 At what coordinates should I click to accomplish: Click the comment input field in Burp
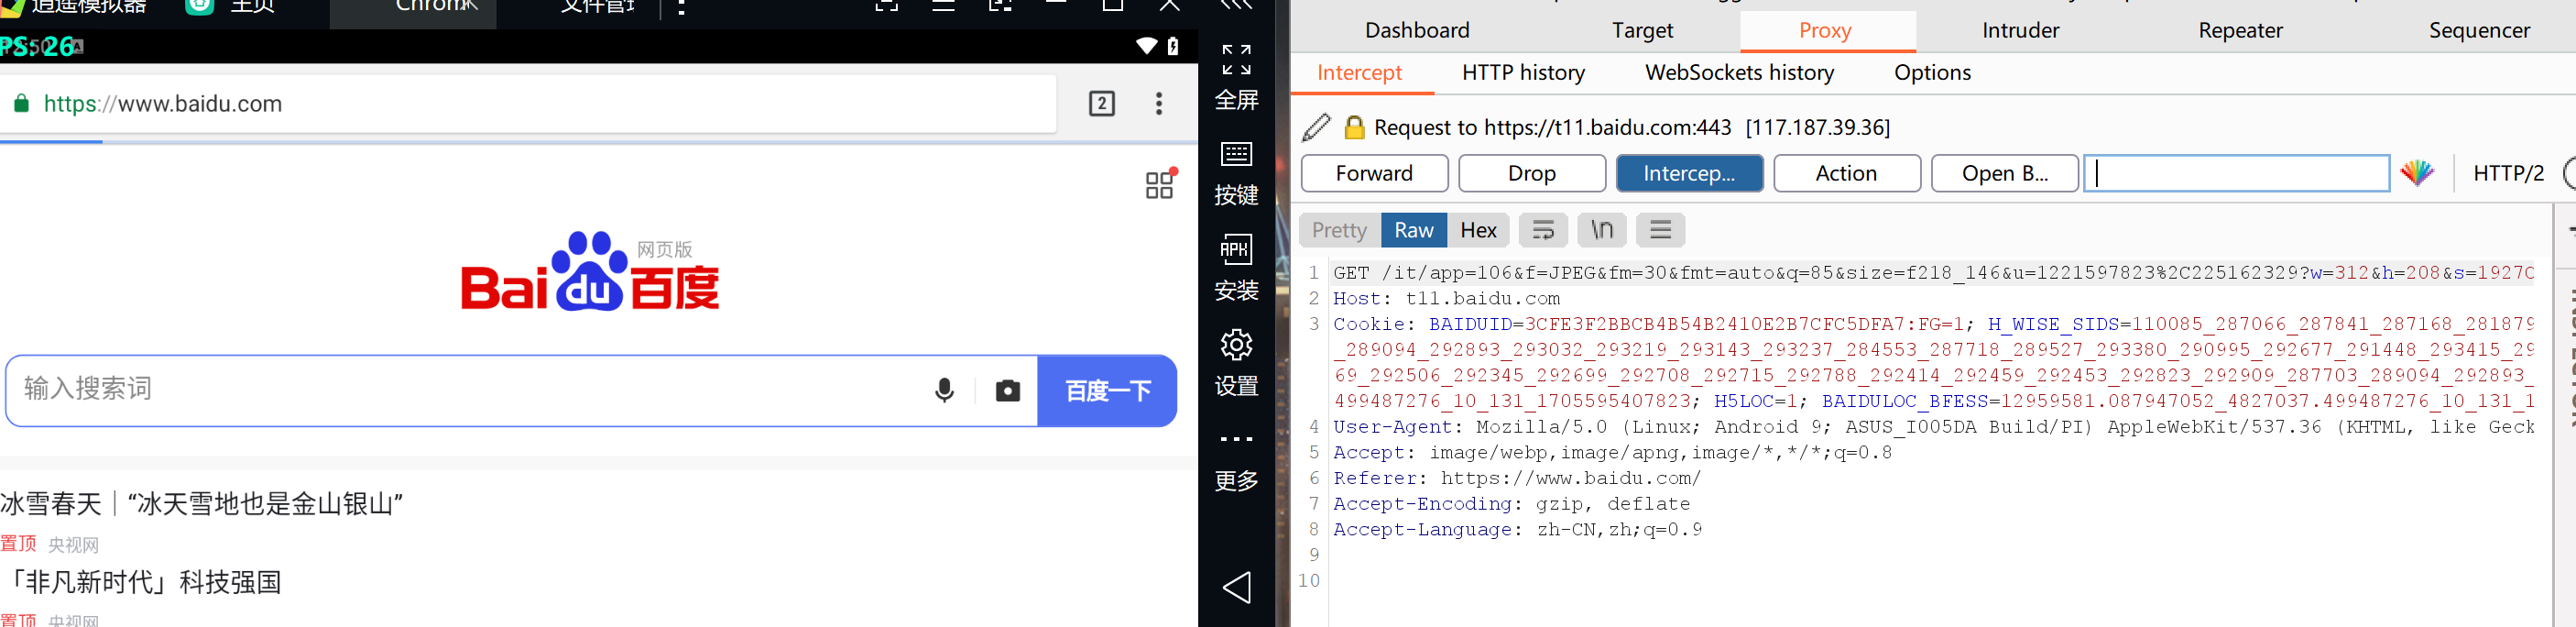tap(2237, 173)
